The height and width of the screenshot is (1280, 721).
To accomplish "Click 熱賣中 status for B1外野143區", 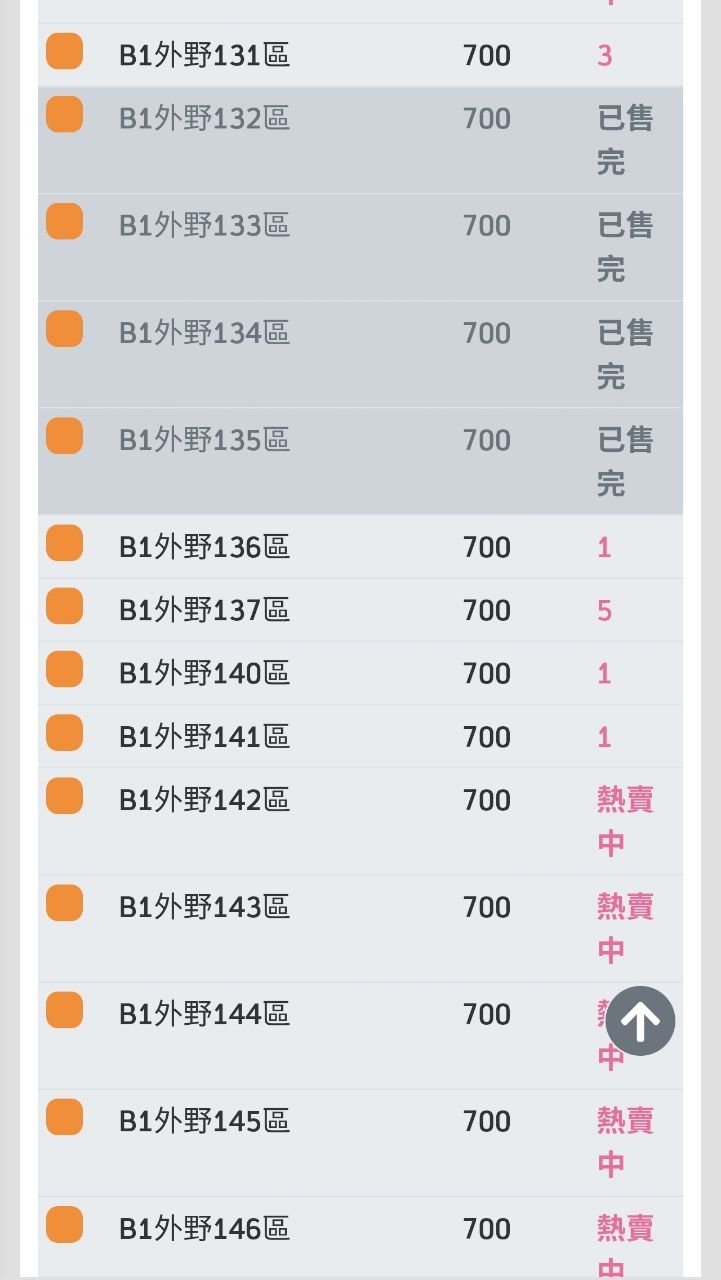I will (x=625, y=928).
